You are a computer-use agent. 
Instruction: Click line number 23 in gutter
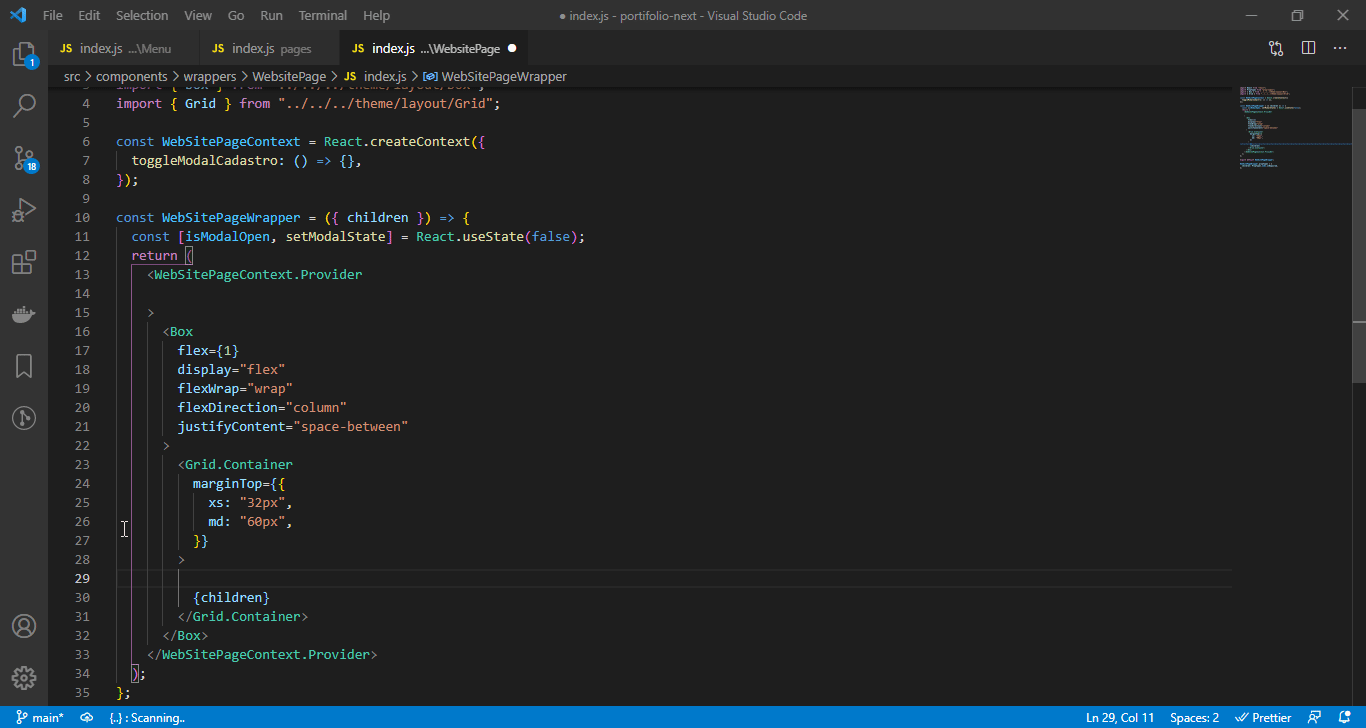[83, 464]
